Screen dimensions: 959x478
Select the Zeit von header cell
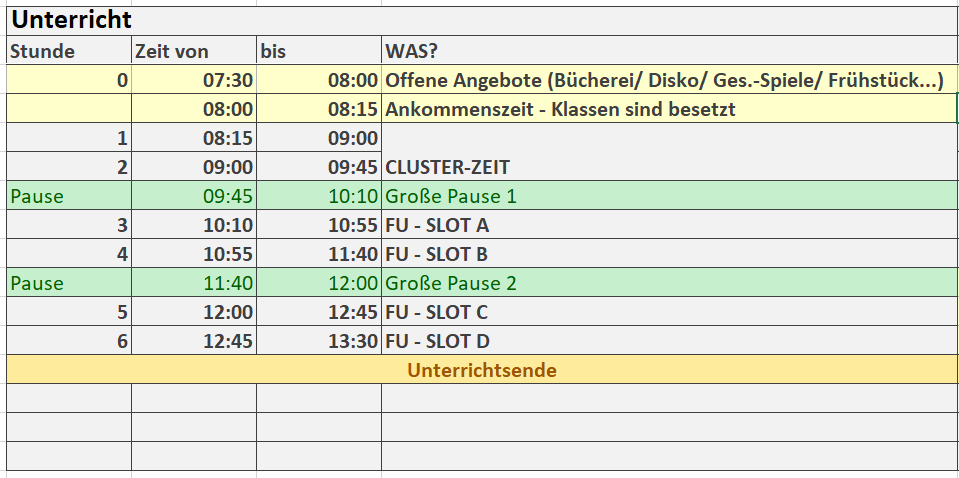pyautogui.click(x=193, y=51)
